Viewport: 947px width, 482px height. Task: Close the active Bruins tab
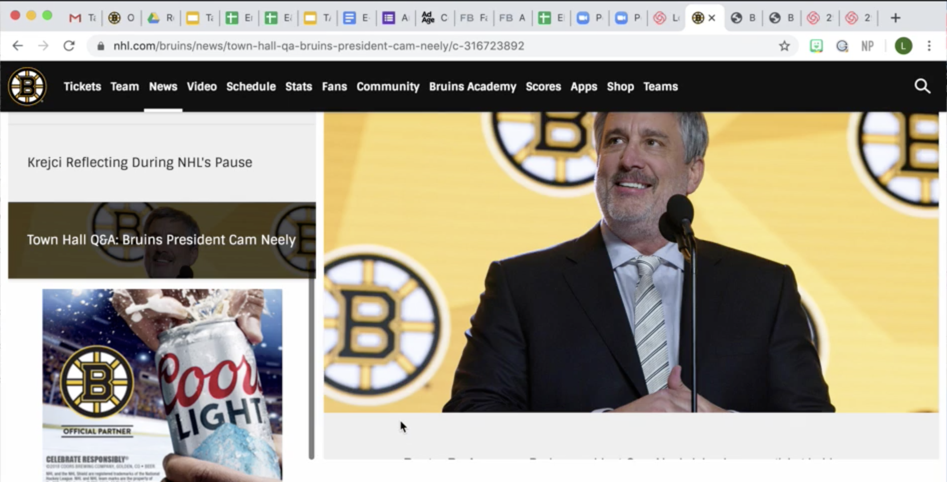coord(711,18)
